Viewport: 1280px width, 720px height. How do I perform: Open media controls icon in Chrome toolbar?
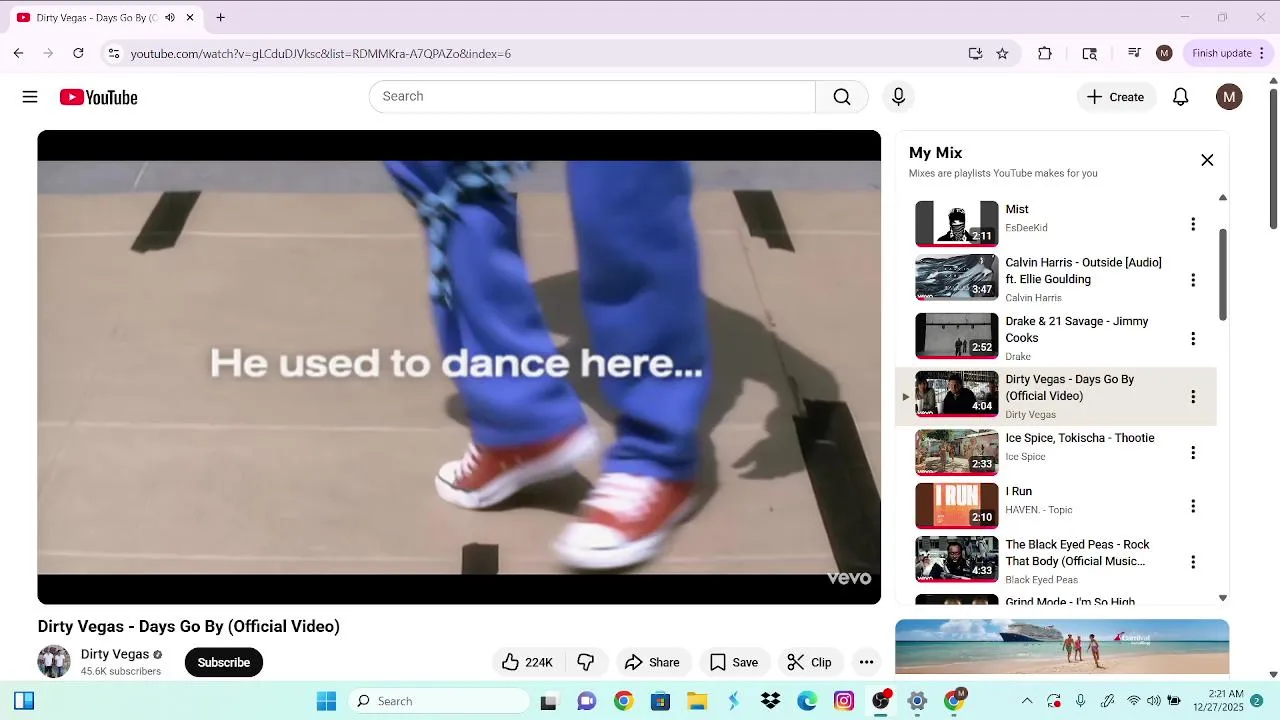(1134, 53)
